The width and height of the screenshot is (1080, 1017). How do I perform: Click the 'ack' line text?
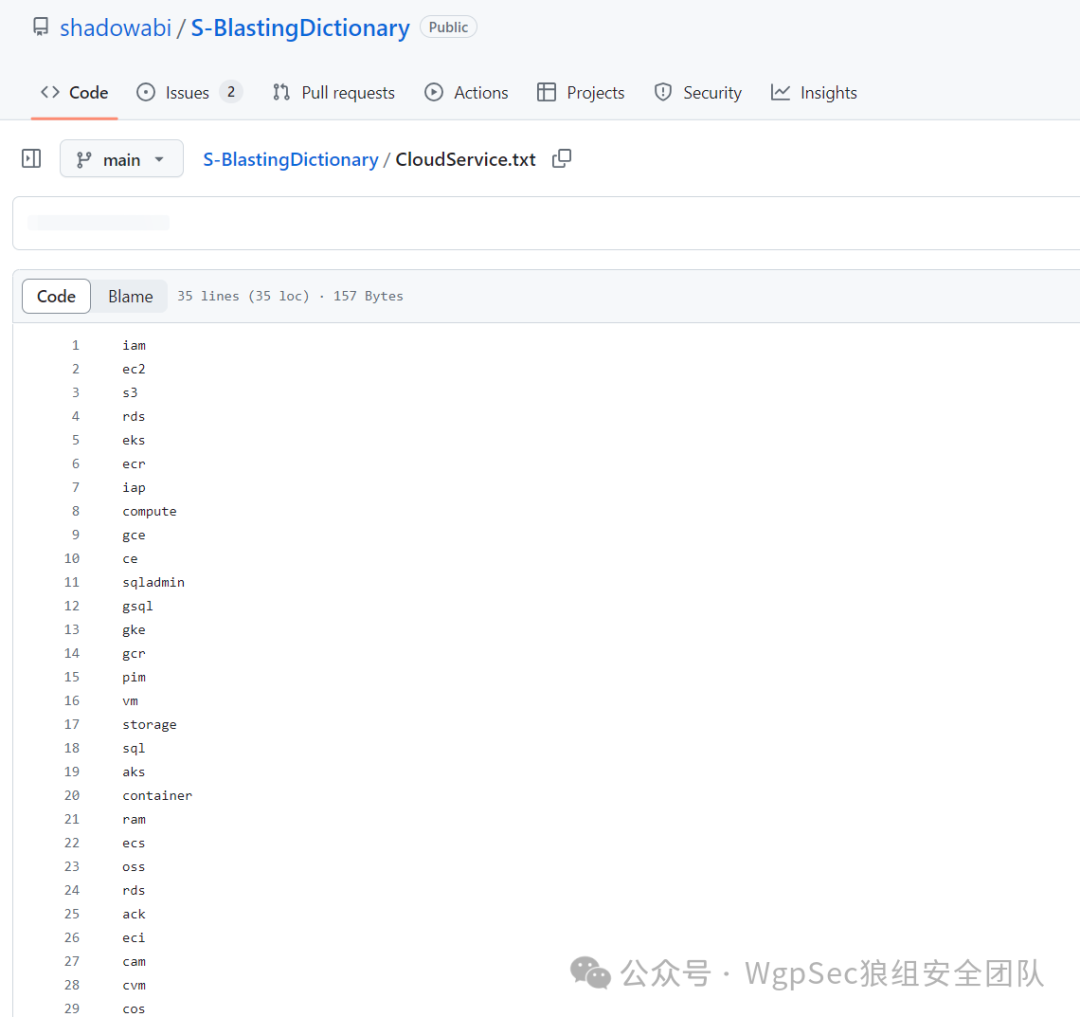(x=134, y=914)
